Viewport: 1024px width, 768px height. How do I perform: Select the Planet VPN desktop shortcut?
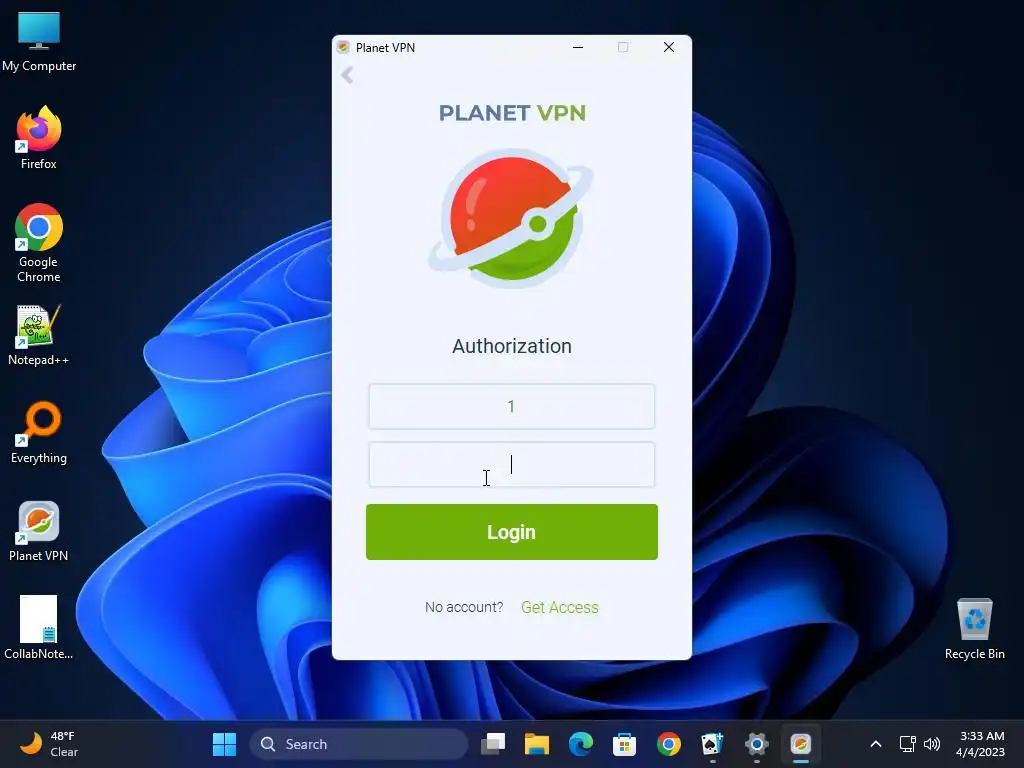39,531
